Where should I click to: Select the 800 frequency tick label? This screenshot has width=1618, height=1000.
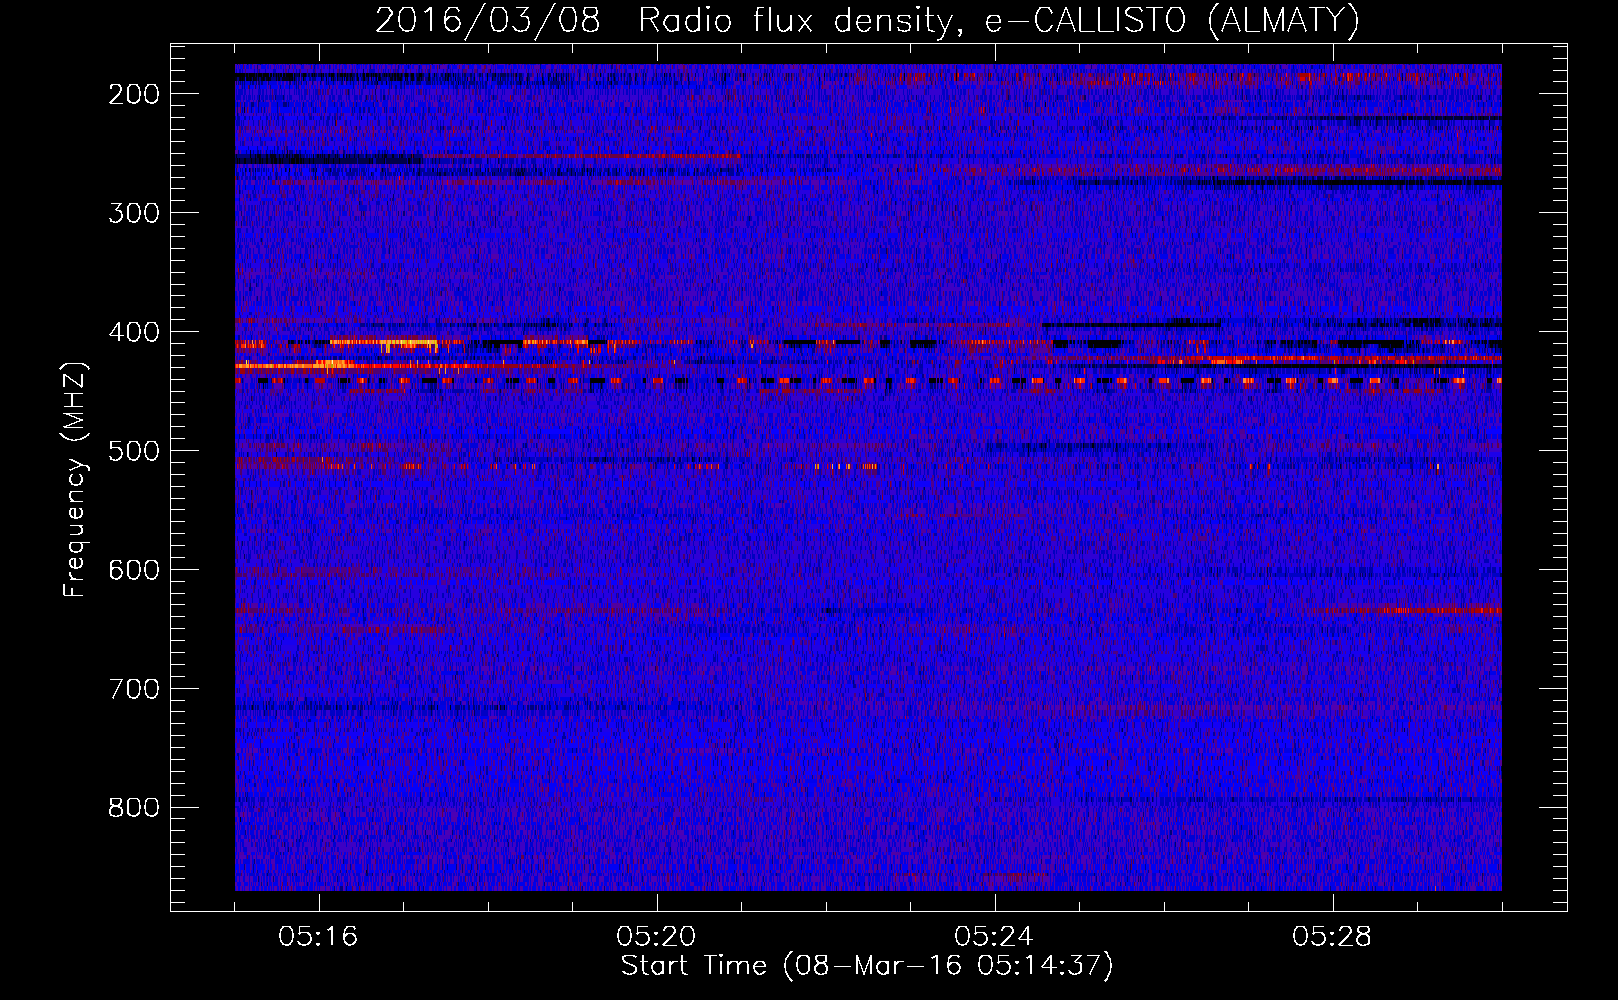[x=134, y=808]
